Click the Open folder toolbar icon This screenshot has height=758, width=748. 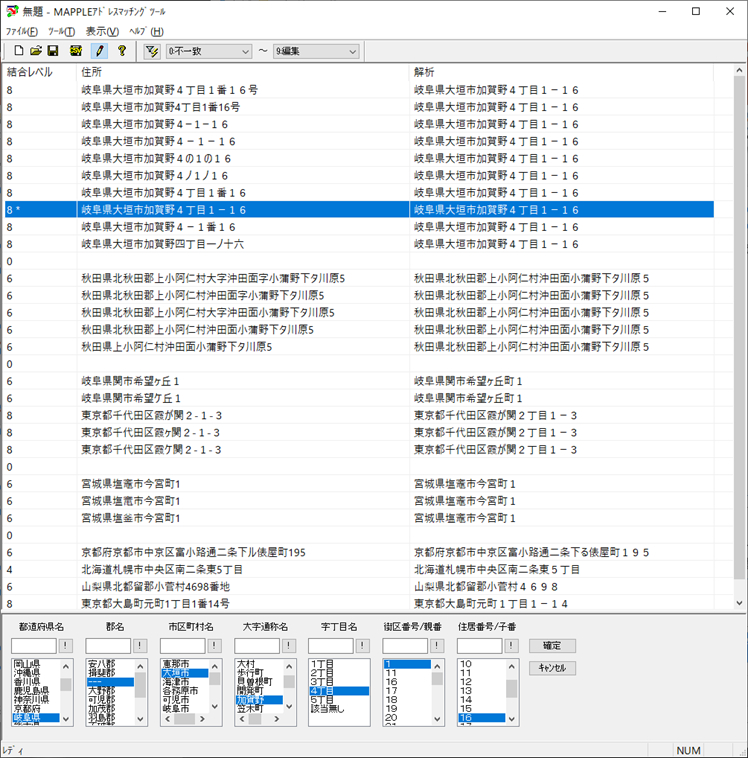36,51
